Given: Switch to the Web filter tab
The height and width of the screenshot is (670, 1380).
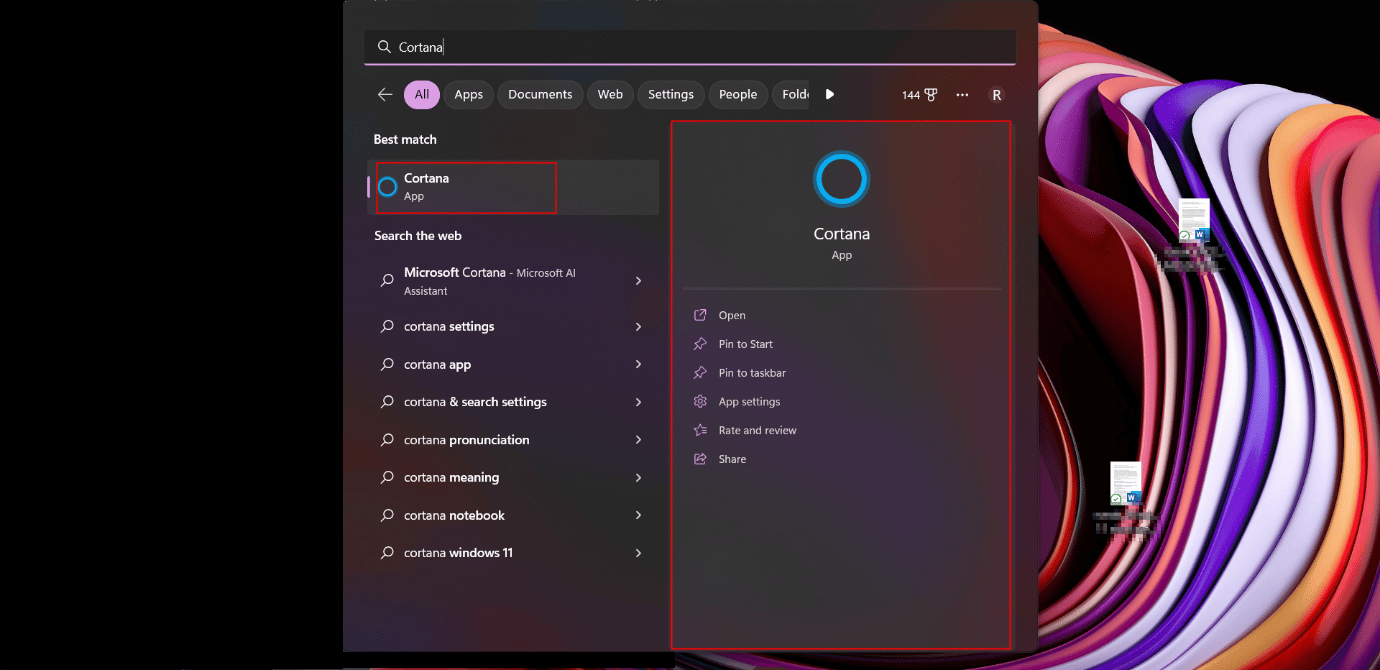Looking at the screenshot, I should 610,95.
